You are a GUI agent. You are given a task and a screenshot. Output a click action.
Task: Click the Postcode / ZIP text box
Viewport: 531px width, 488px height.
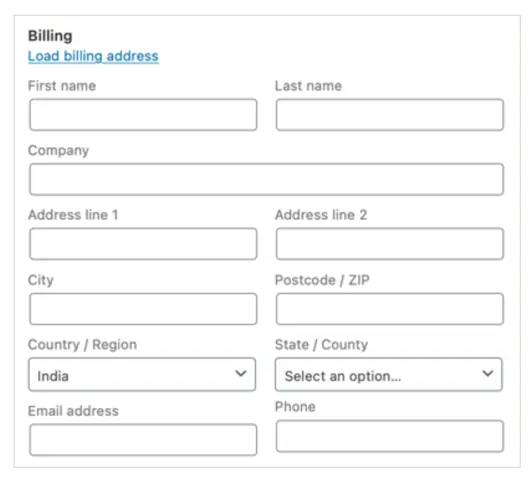pos(389,309)
